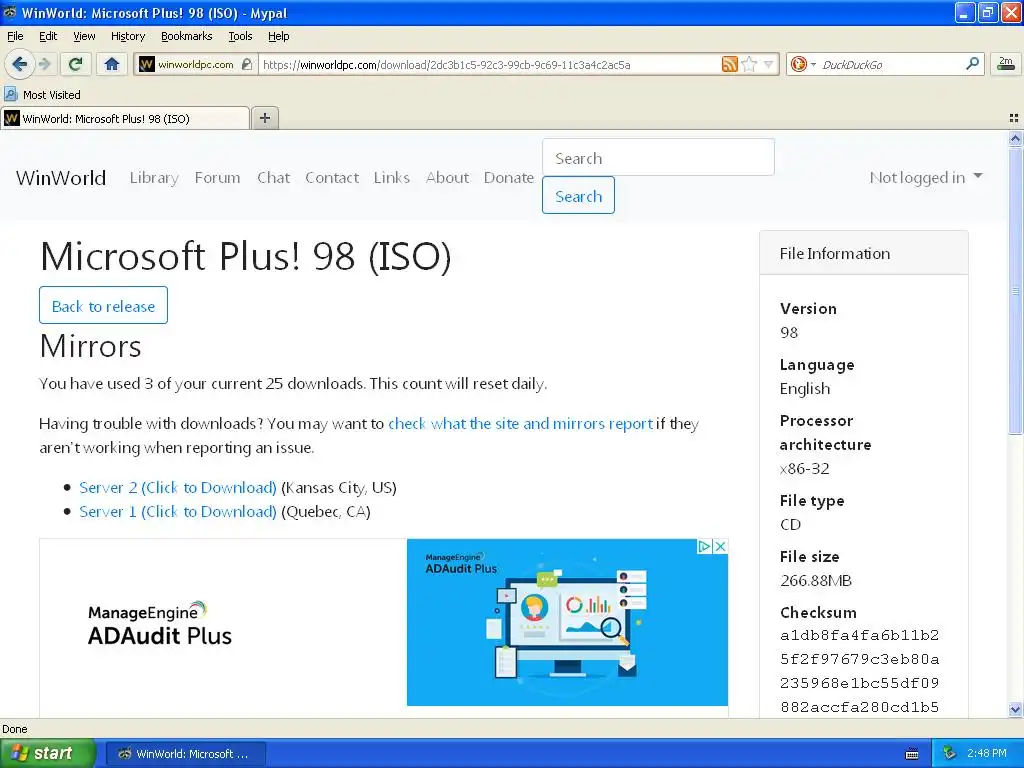Click the WinWorld site Search text box

[x=658, y=157]
